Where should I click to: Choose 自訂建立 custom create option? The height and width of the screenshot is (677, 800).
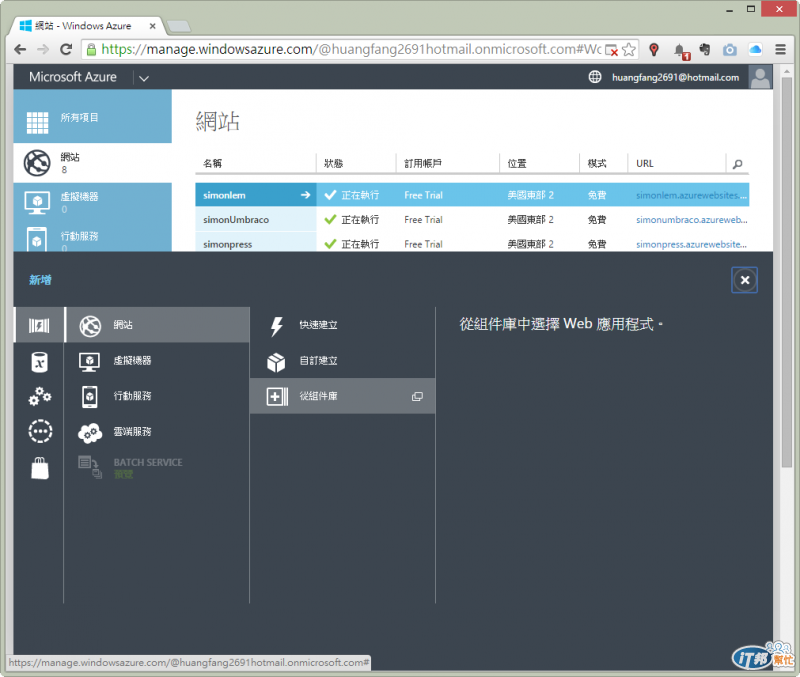click(342, 361)
